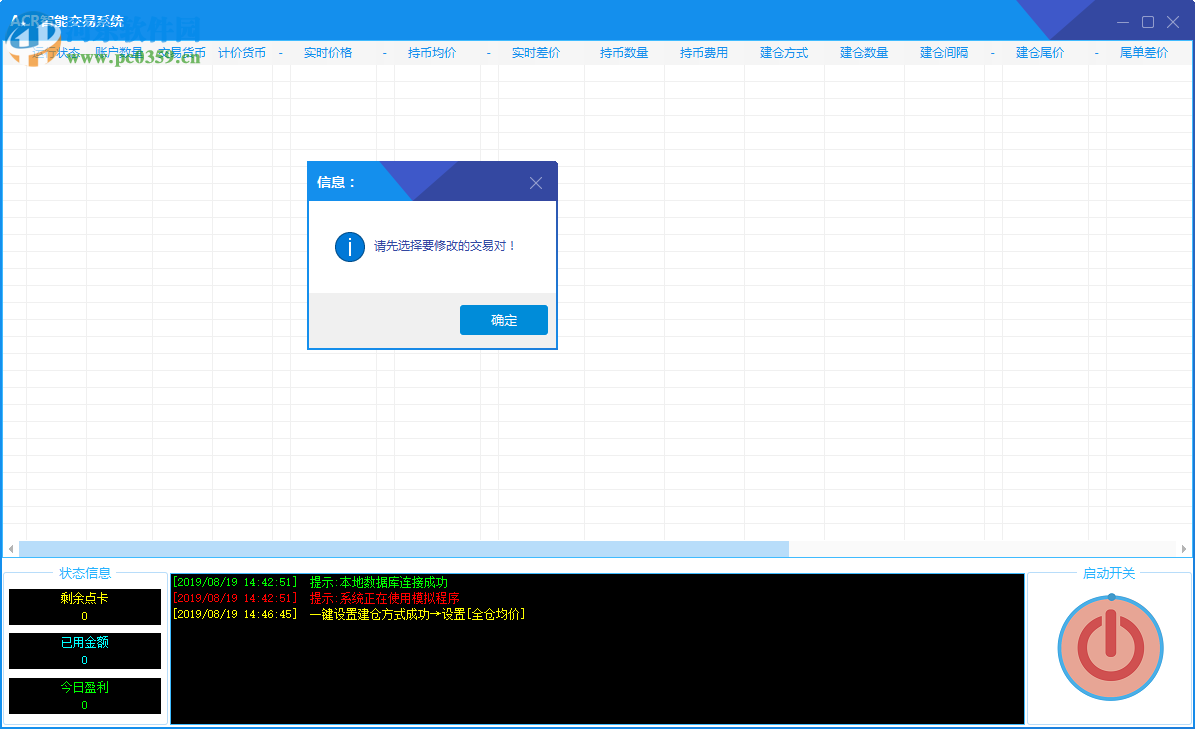Close the 信息 dialog with its X icon

point(536,182)
